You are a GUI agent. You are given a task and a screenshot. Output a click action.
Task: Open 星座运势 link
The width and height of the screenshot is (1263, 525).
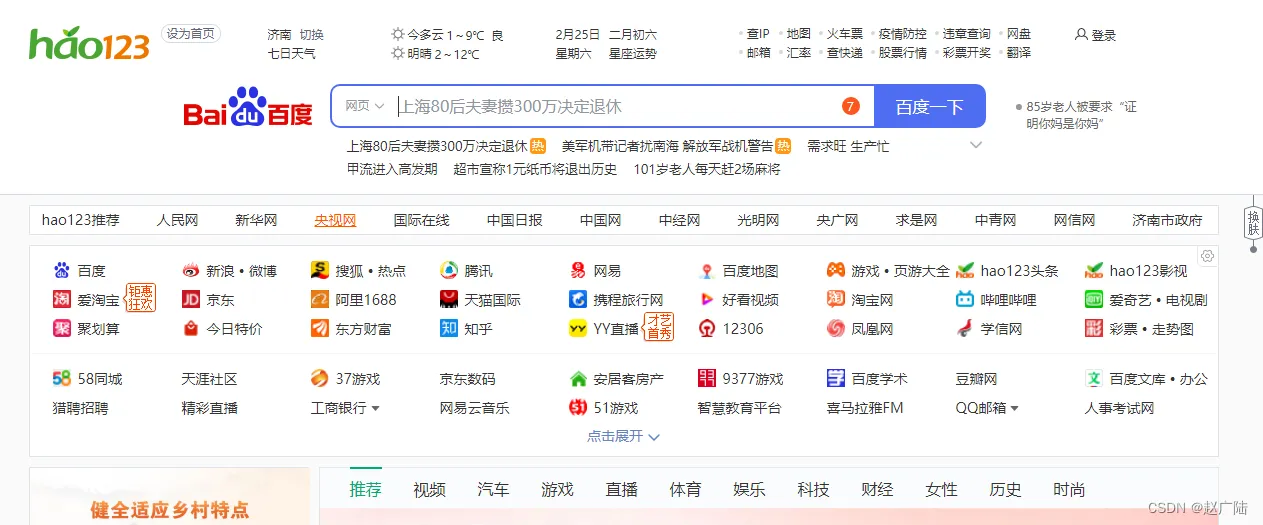(633, 54)
